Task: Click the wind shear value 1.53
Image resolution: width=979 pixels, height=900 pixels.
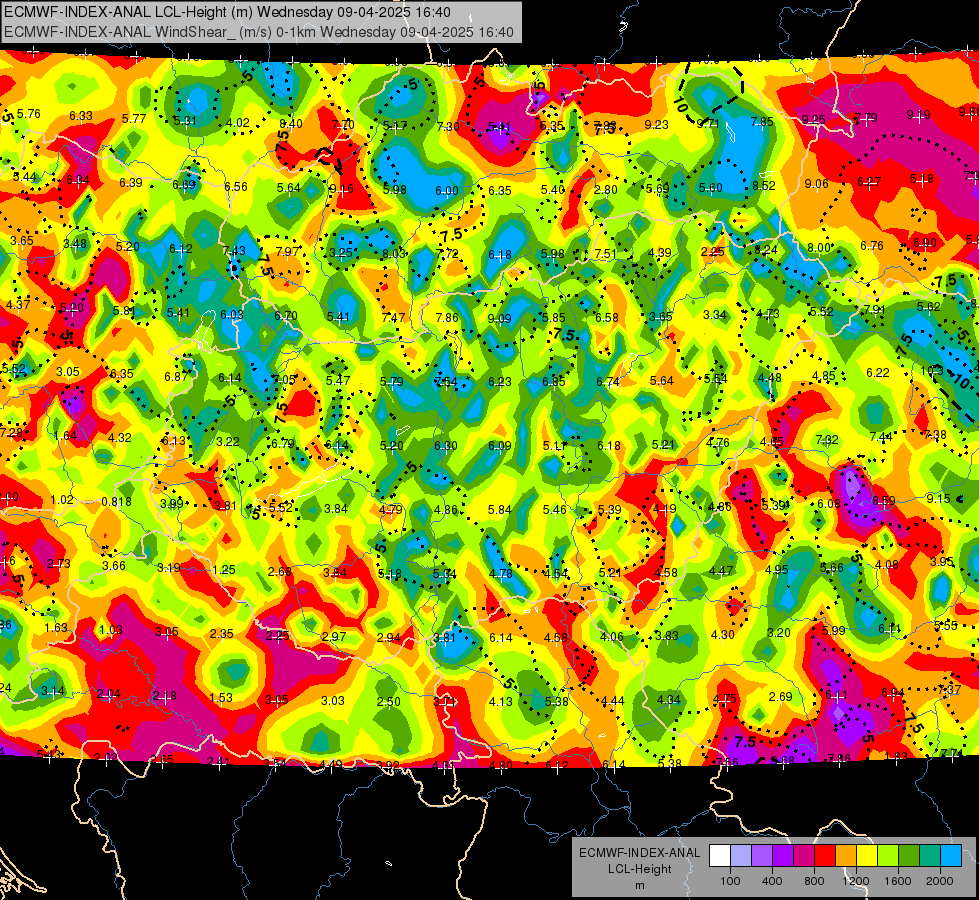Action: point(221,697)
